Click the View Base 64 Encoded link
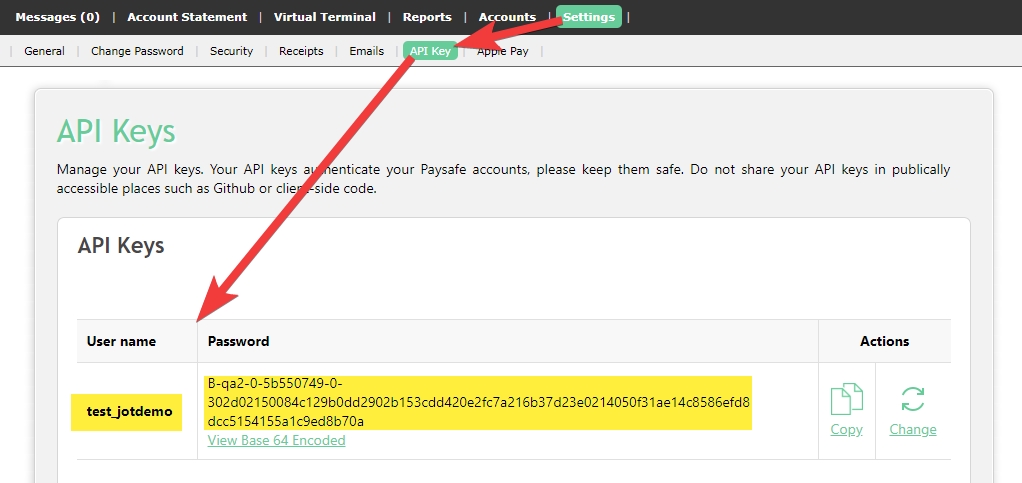The height and width of the screenshot is (483, 1022). pos(276,441)
